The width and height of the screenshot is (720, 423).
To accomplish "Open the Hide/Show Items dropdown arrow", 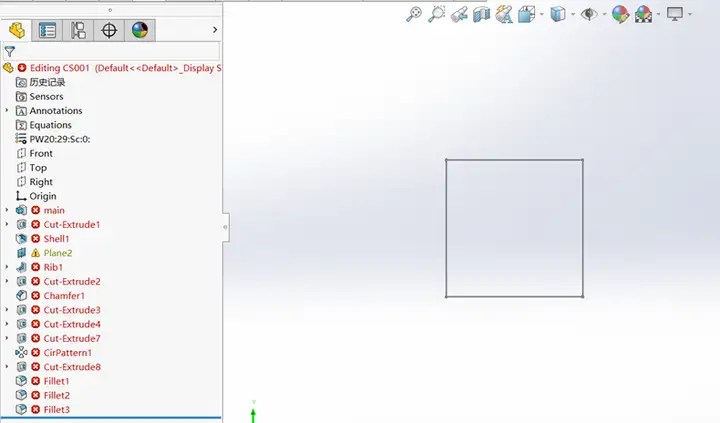I will coord(604,14).
